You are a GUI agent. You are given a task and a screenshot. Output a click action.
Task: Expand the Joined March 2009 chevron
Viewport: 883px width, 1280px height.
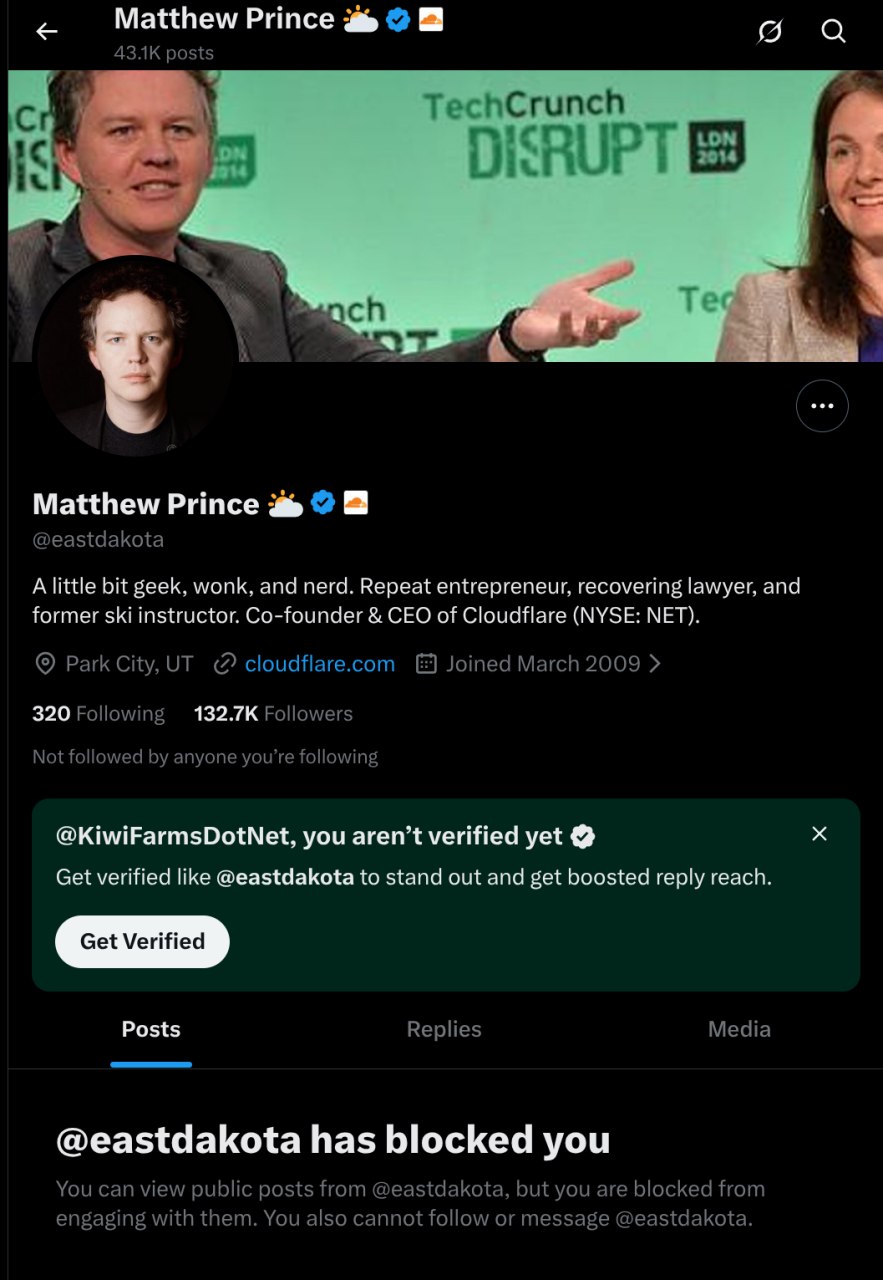(x=655, y=664)
